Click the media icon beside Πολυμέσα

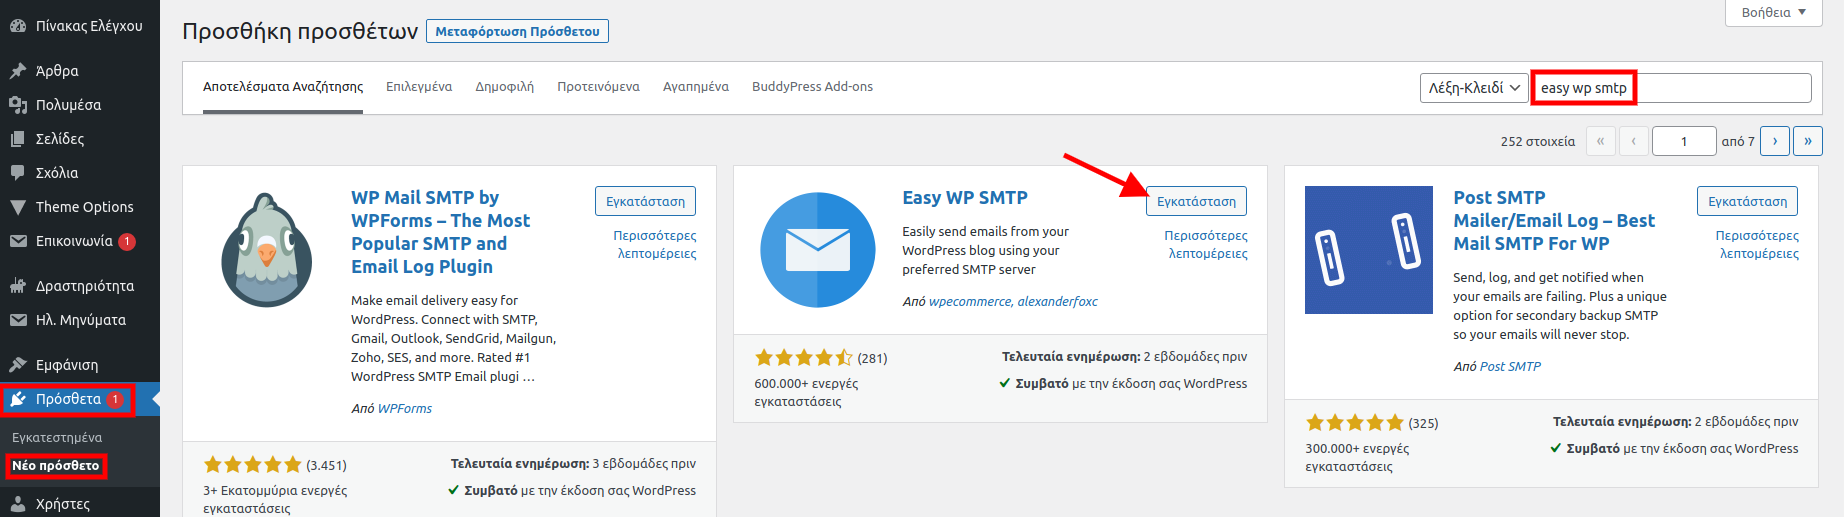(18, 105)
